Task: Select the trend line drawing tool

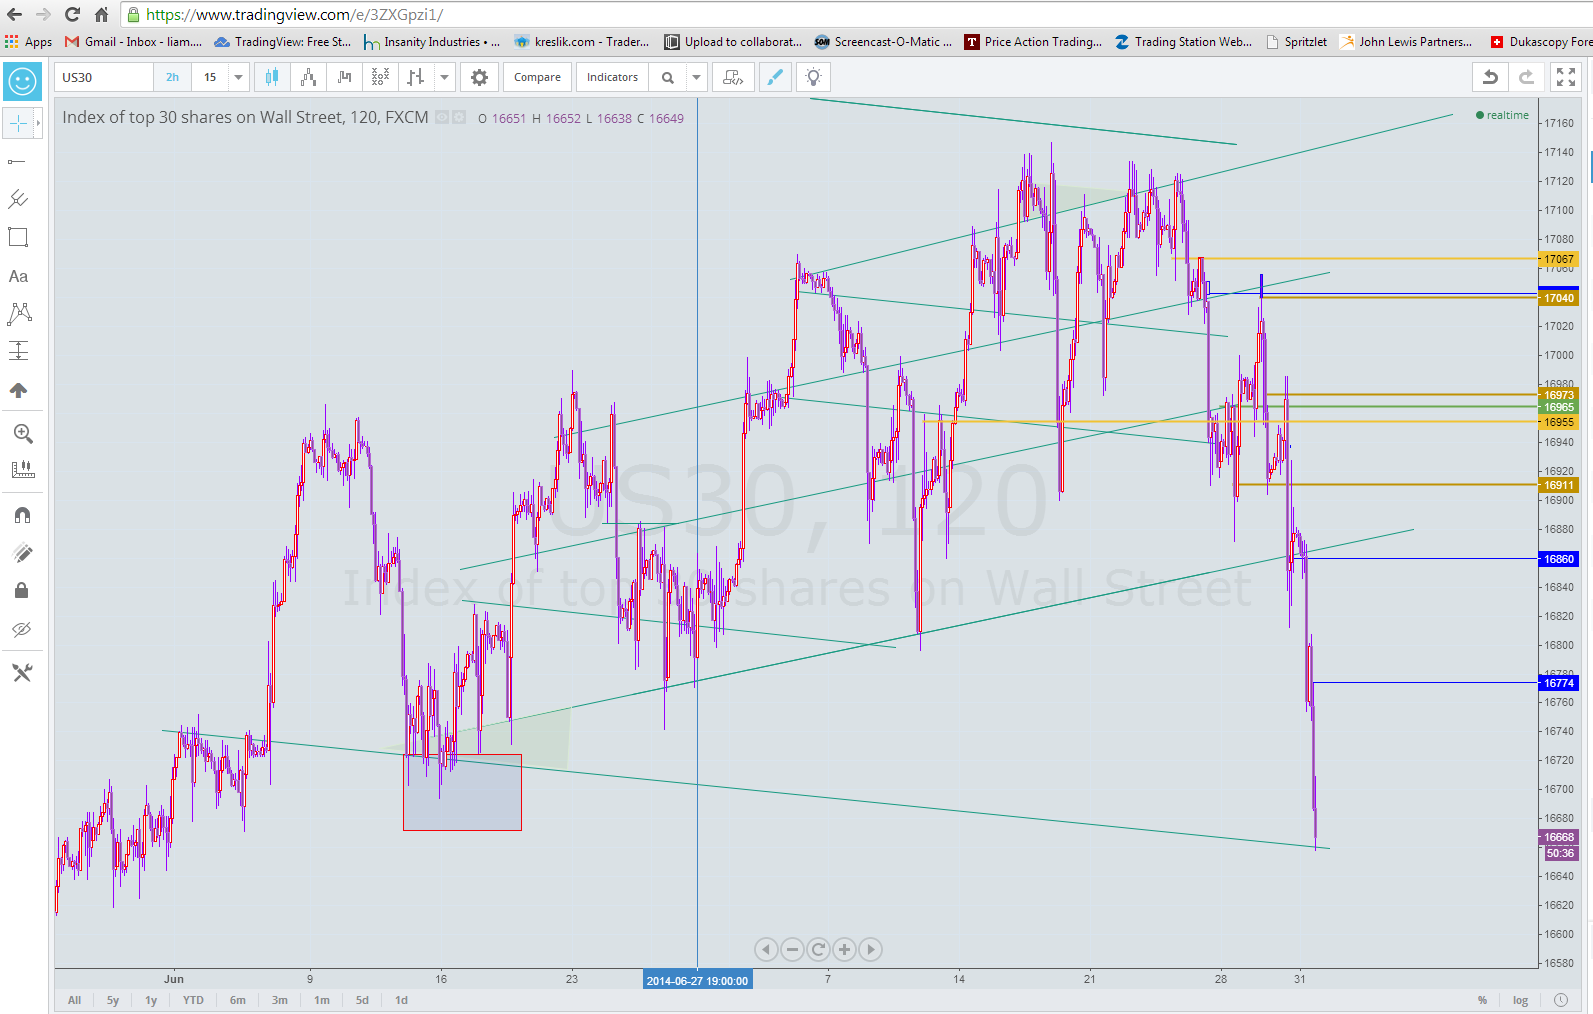Action: tap(18, 162)
